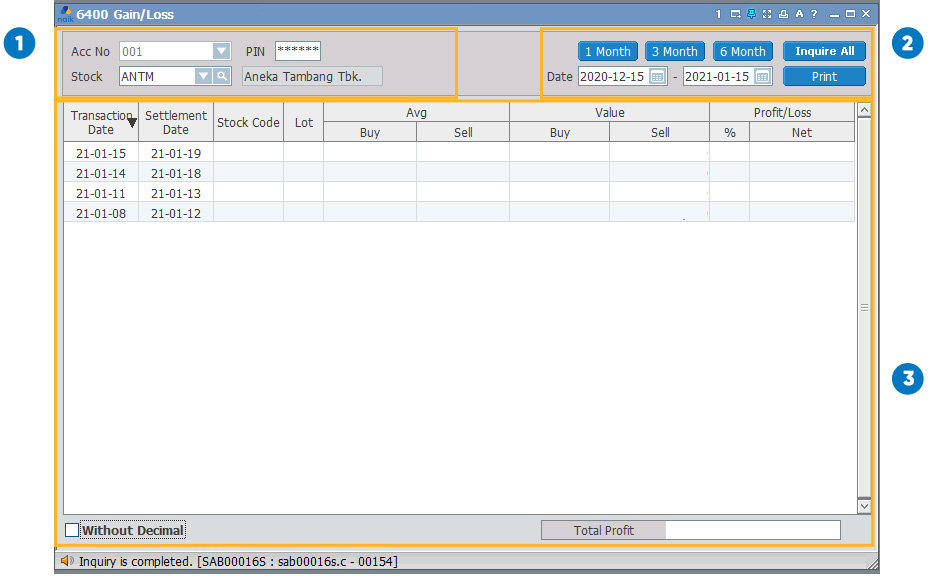Click the Print button
The height and width of the screenshot is (576, 934).
[x=824, y=77]
